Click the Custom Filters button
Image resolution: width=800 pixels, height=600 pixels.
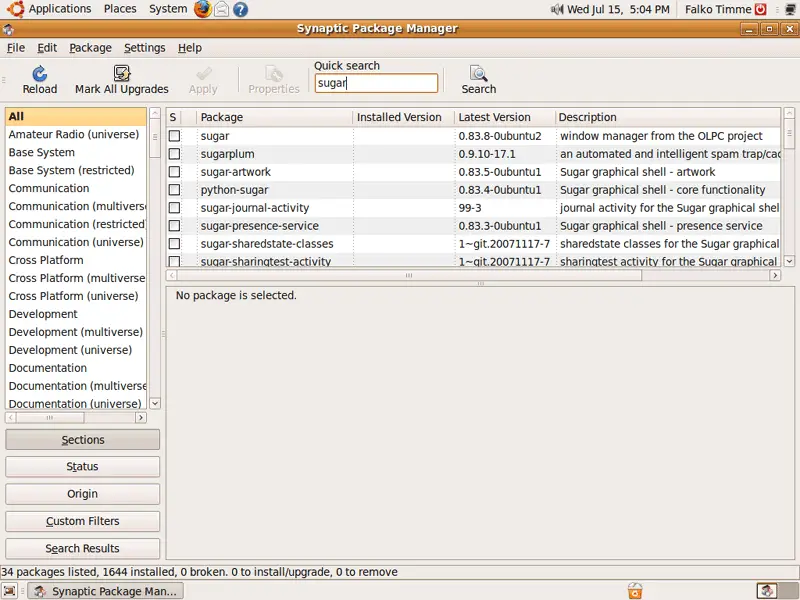coord(83,521)
